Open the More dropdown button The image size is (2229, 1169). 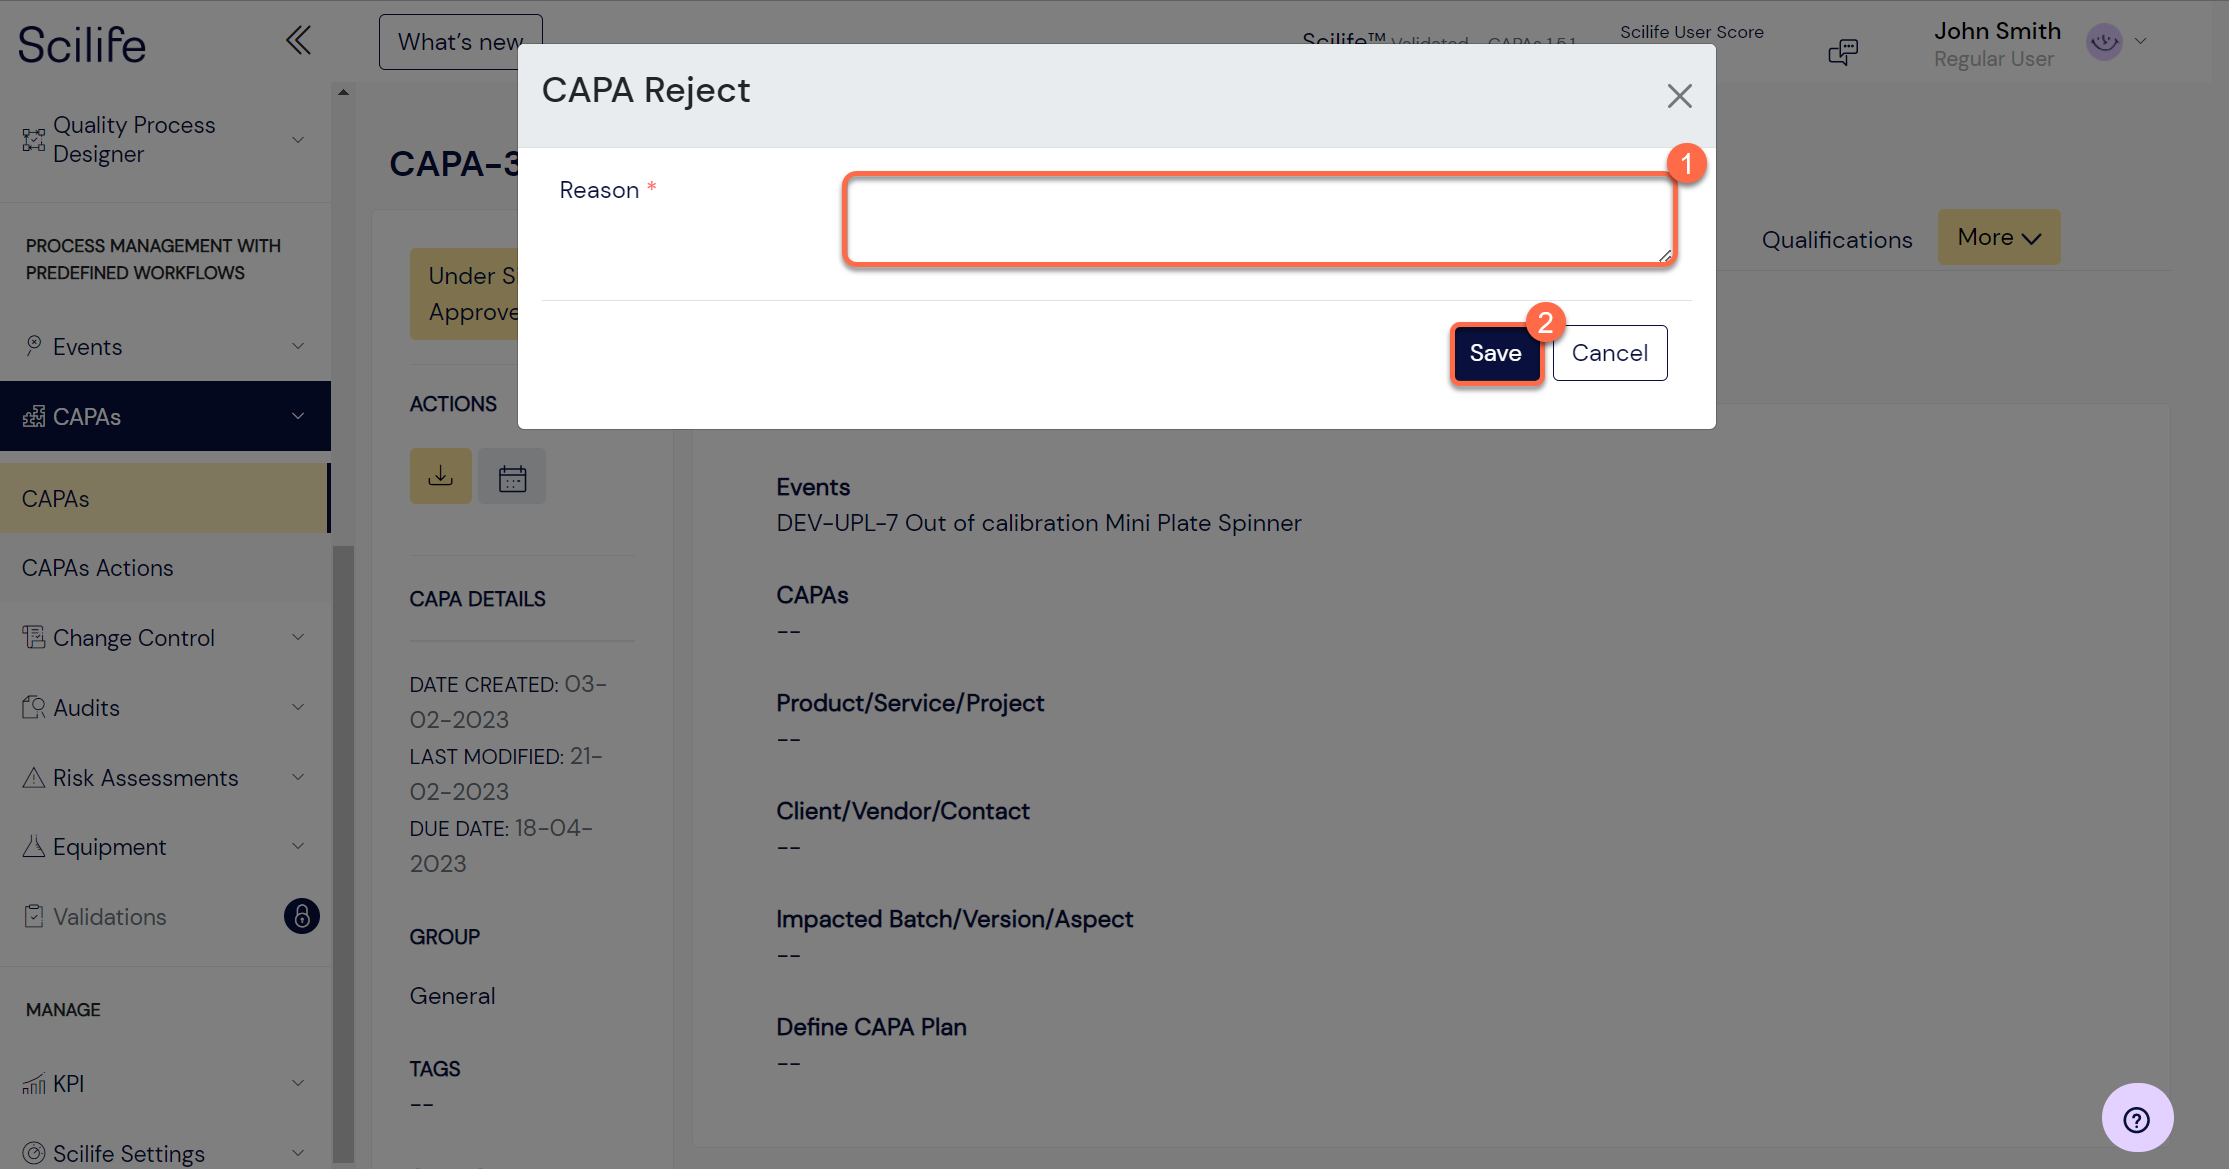1998,238
